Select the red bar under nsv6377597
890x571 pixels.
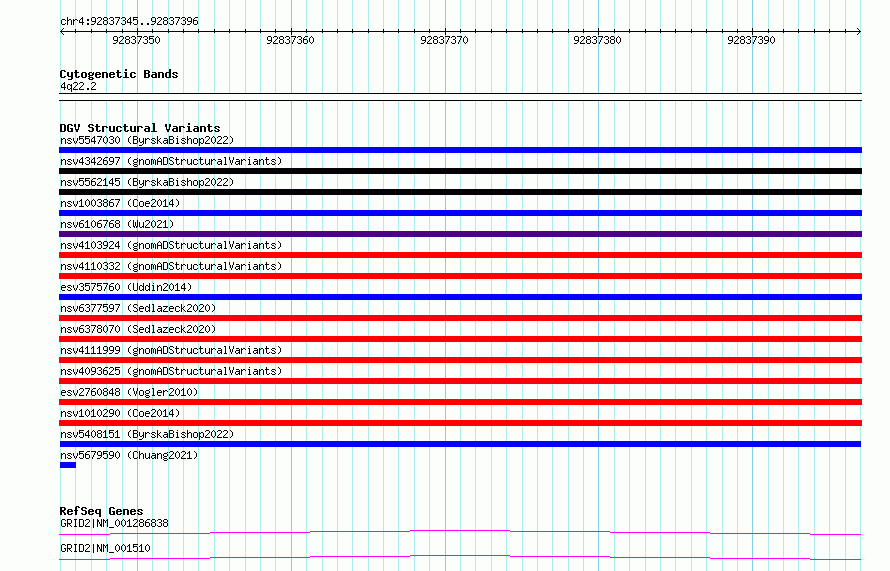point(460,318)
